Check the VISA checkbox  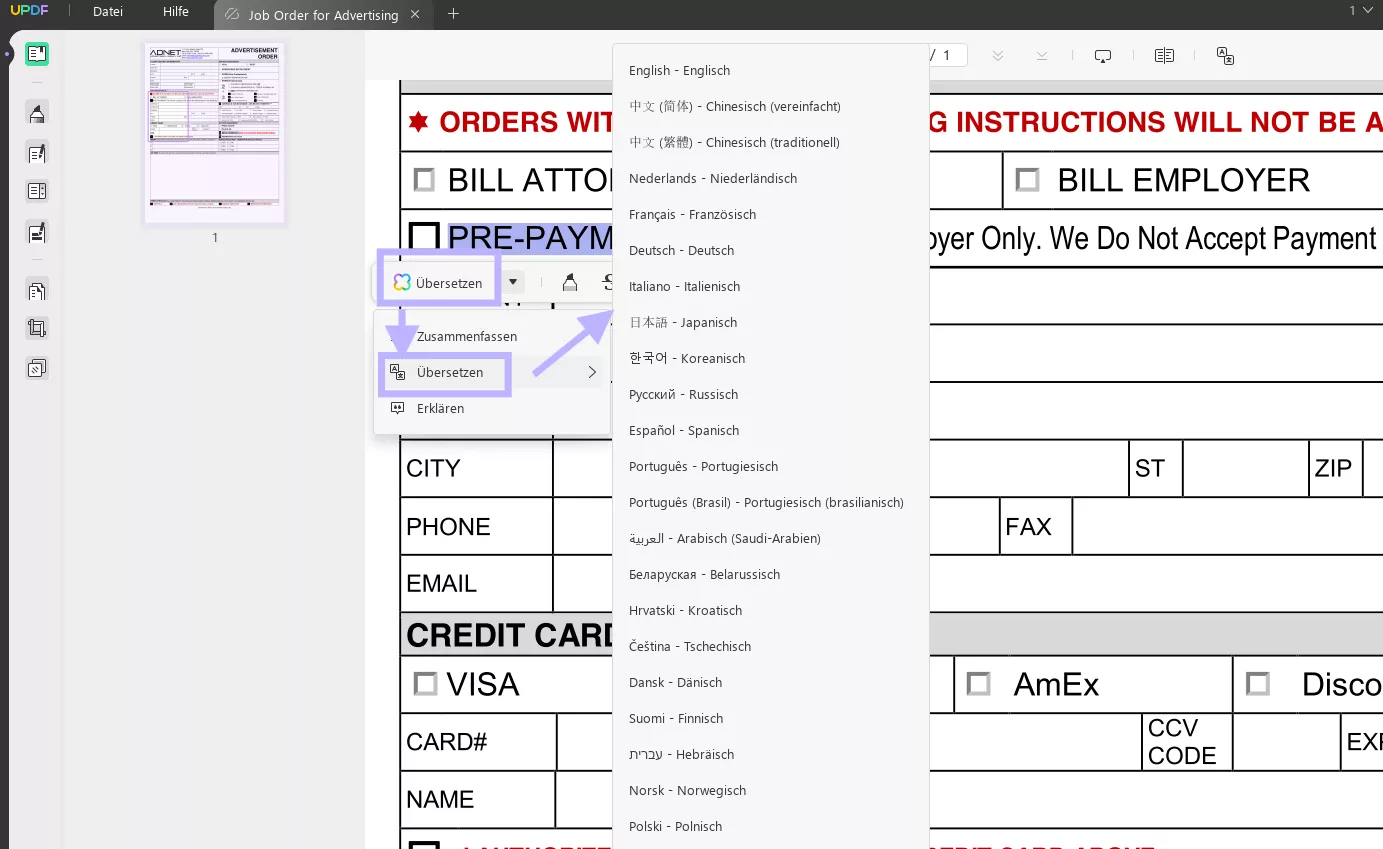[425, 684]
